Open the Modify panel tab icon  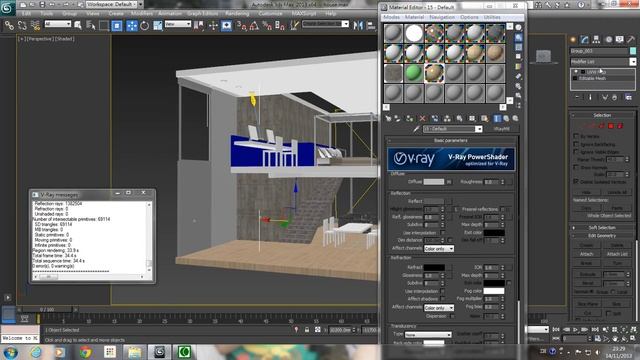tap(585, 40)
